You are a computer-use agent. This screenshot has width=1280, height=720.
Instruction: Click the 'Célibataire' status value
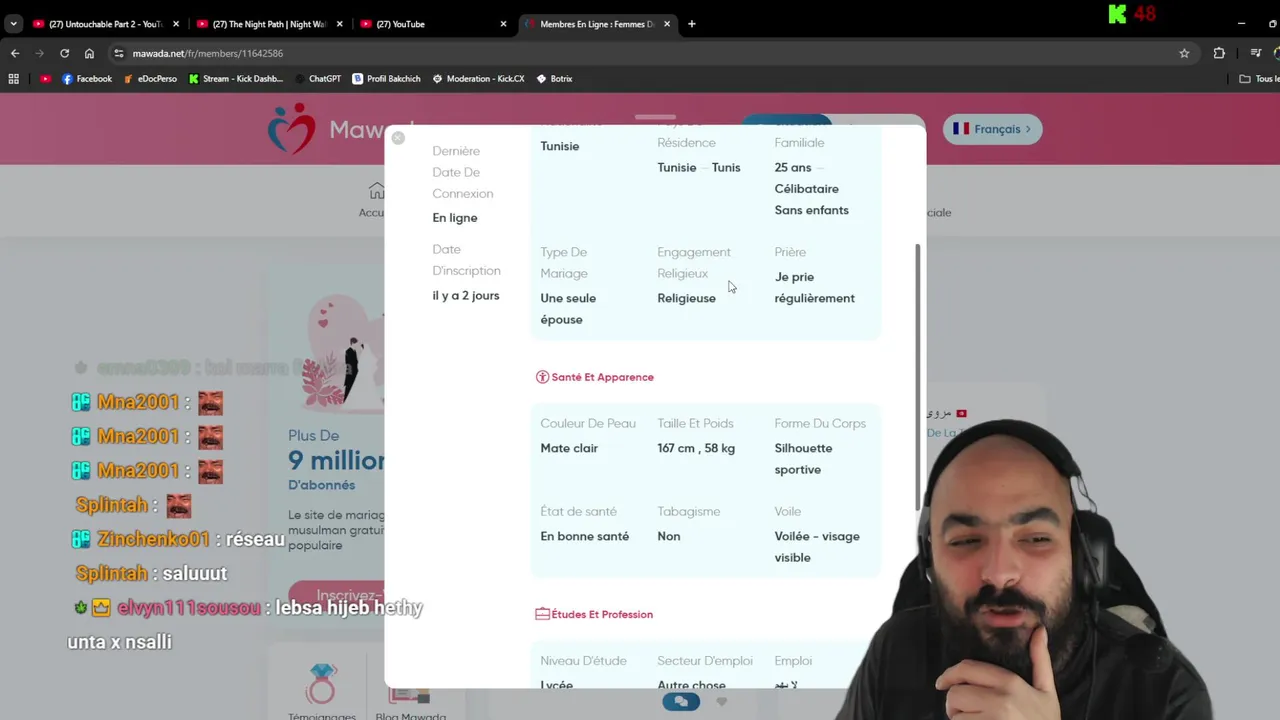pyautogui.click(x=806, y=189)
